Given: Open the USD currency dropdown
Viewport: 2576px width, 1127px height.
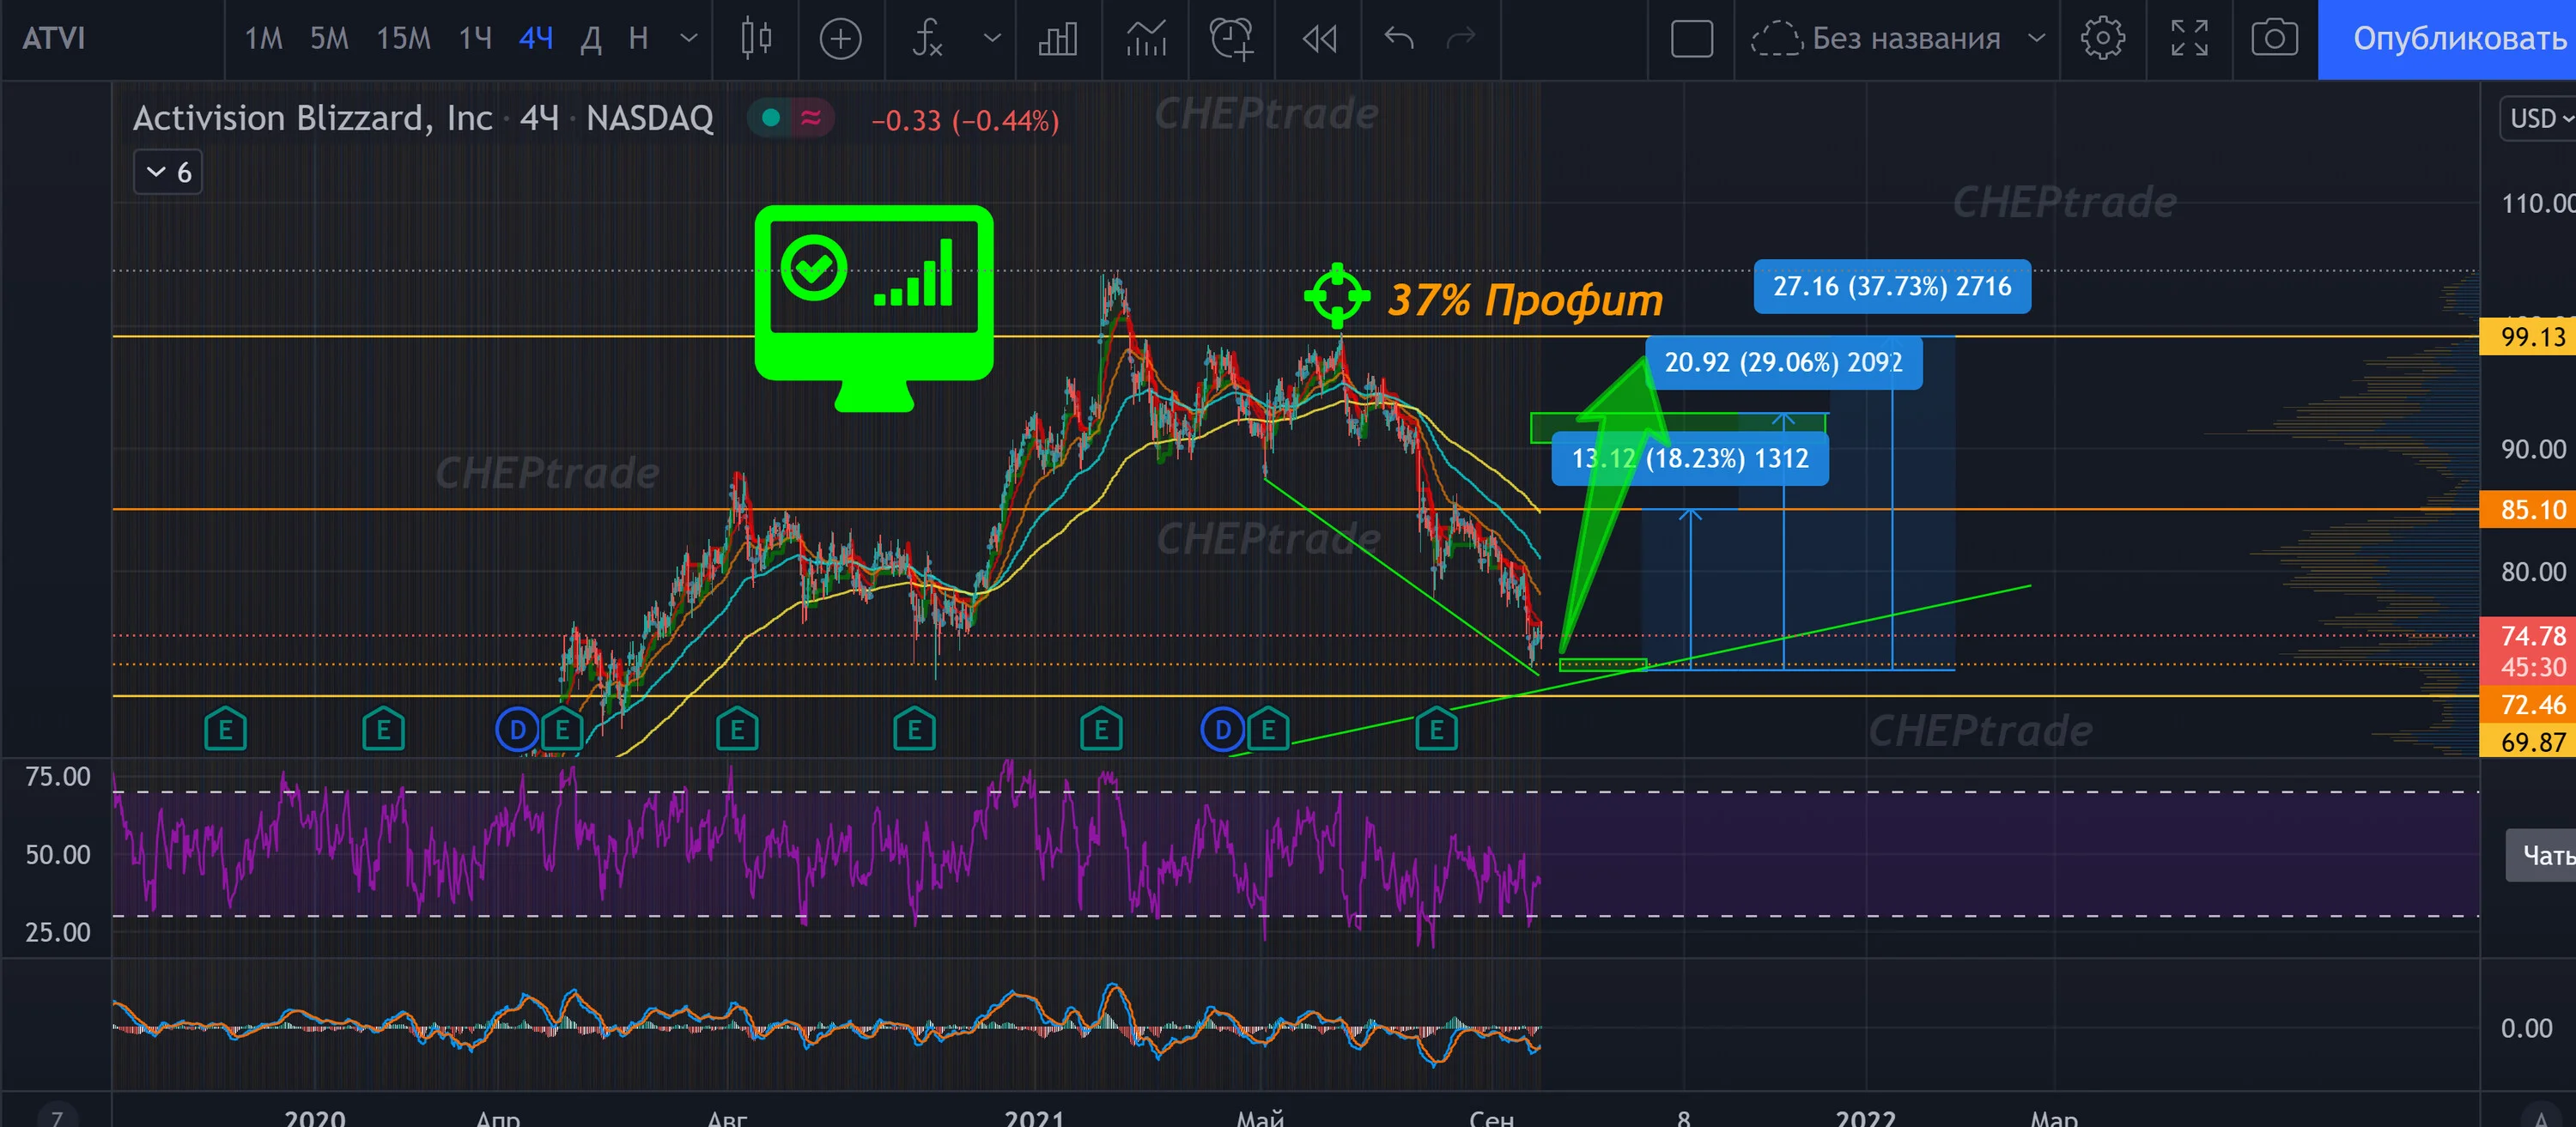Looking at the screenshot, I should (2538, 118).
